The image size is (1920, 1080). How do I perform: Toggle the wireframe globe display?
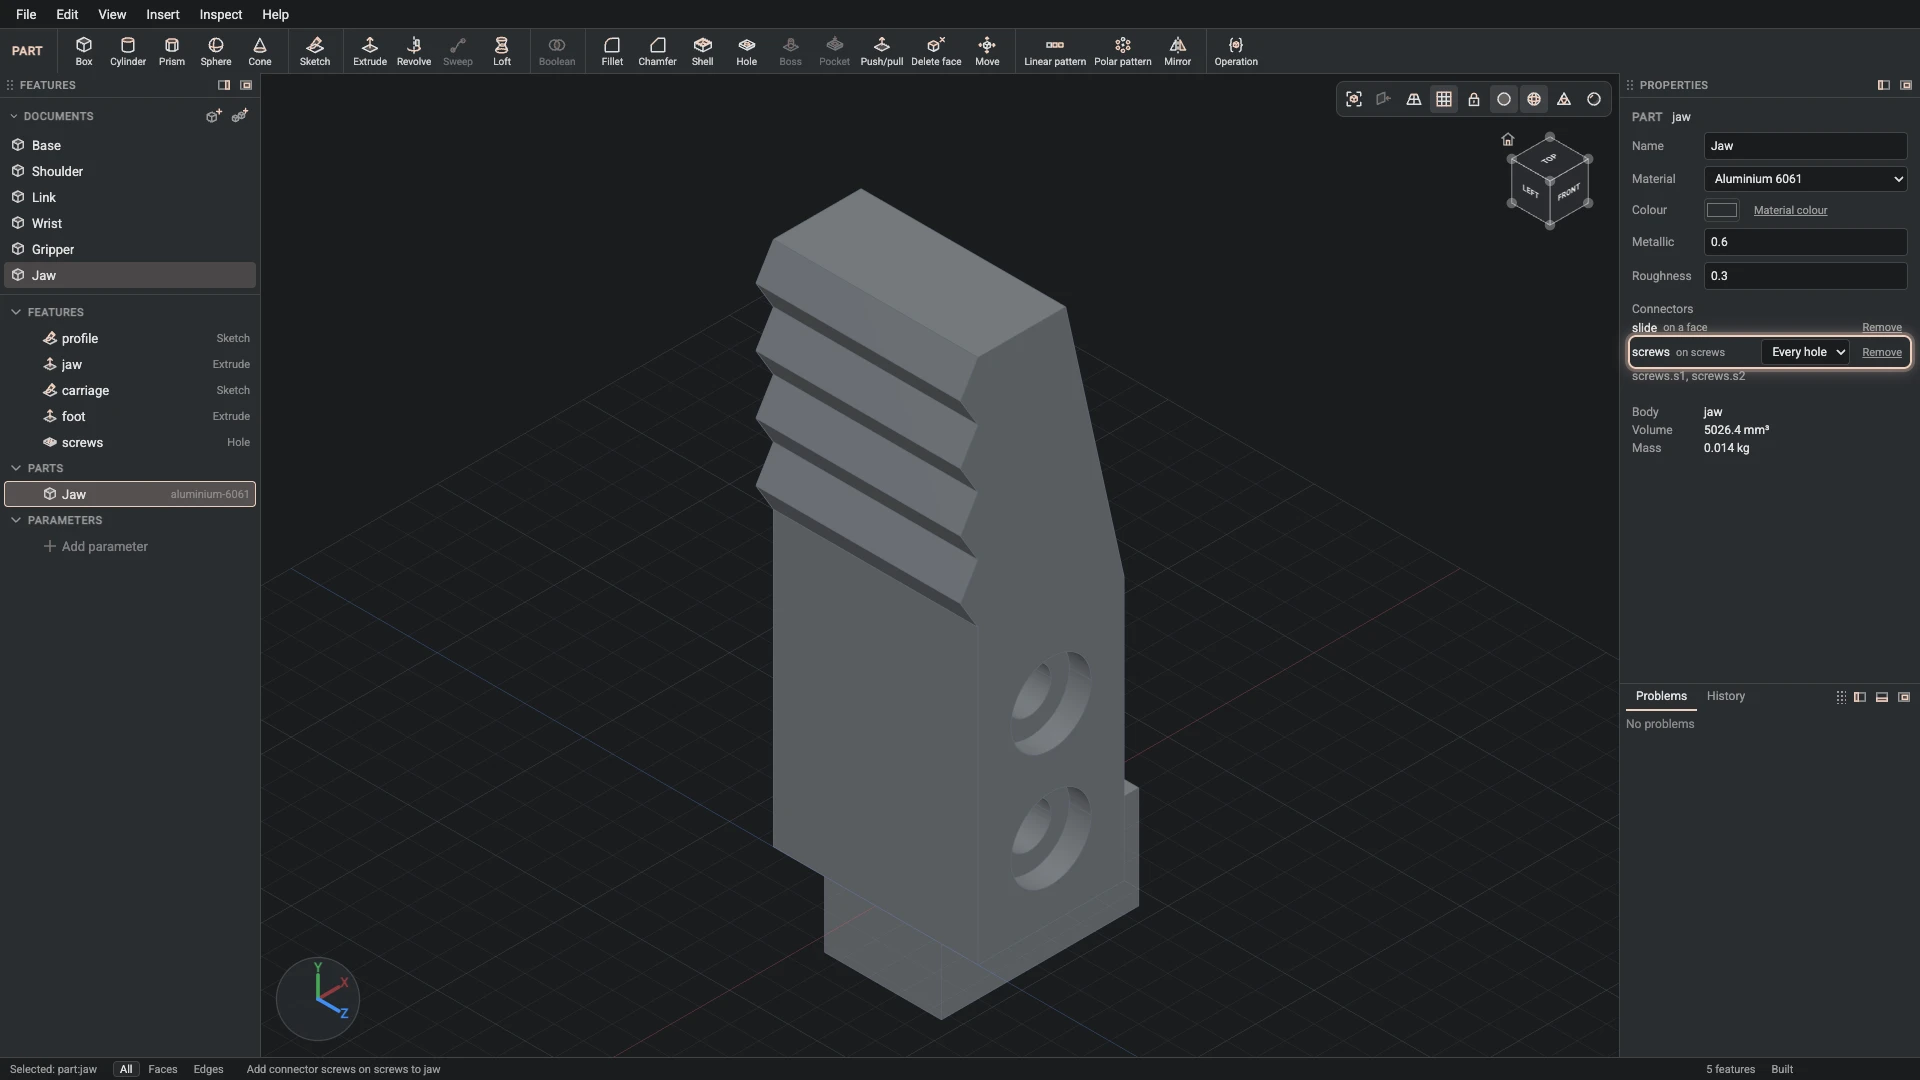1534,99
